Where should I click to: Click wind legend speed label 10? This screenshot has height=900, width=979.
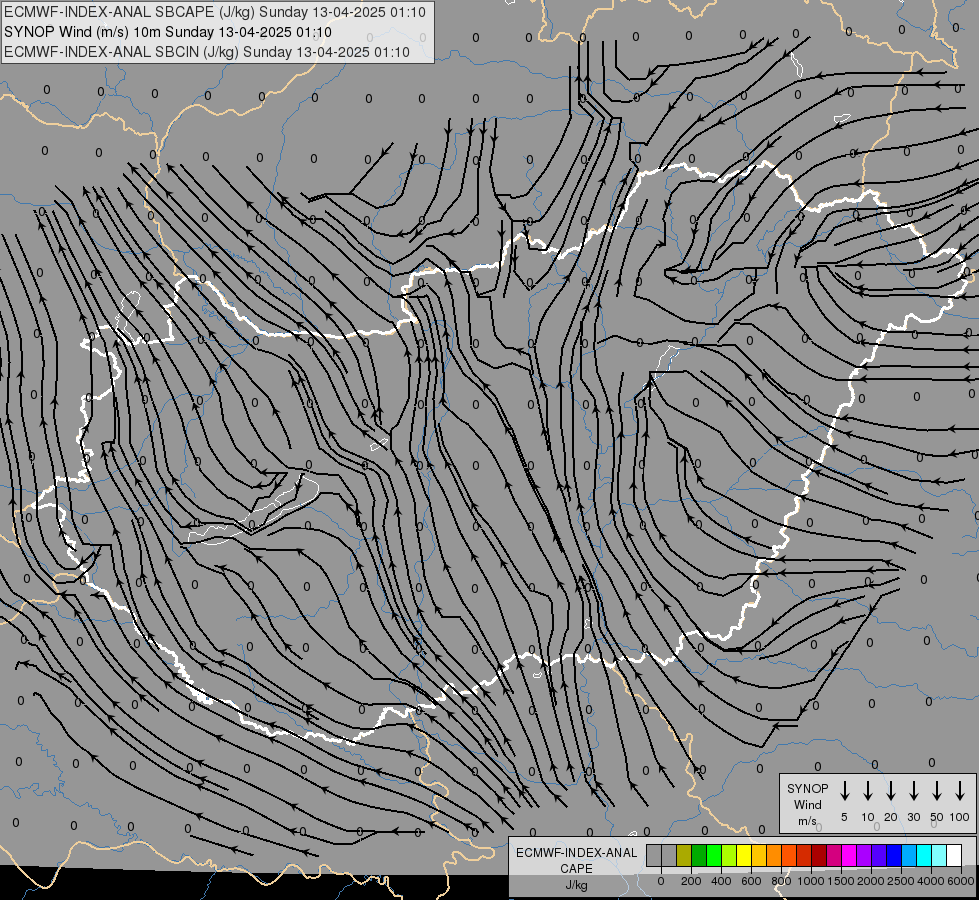[x=867, y=817]
